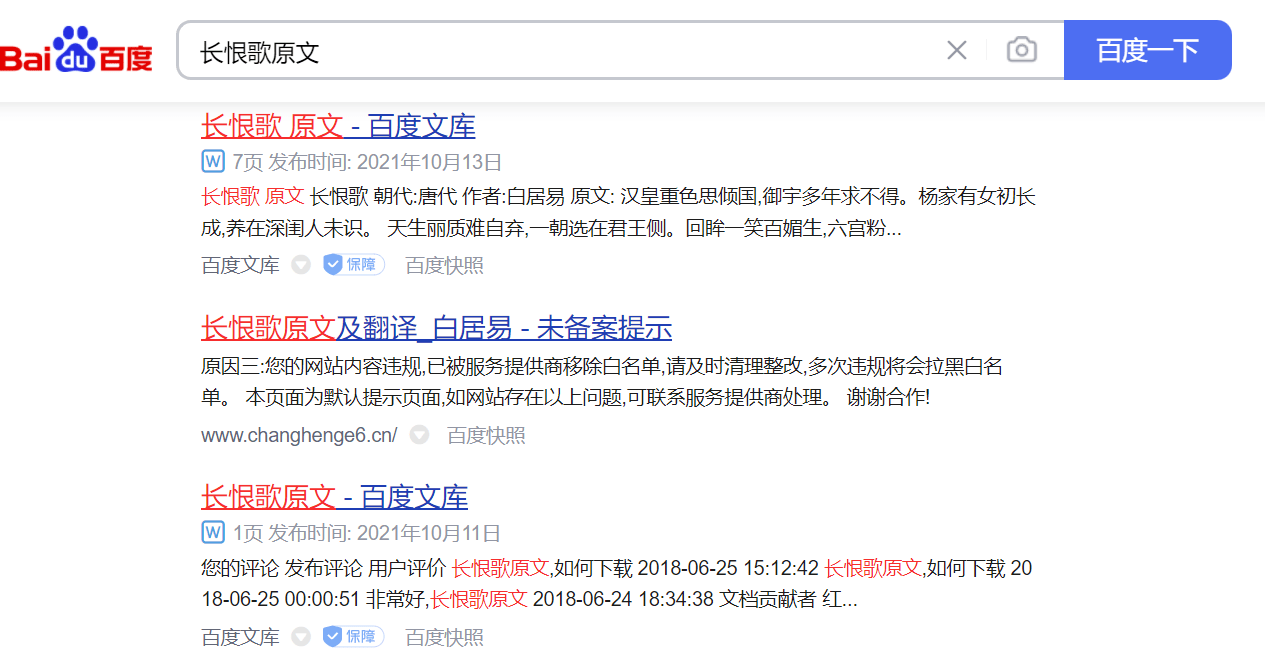
Task: Select text 1页 发布时间: 2021年10月11日
Action: 367,533
